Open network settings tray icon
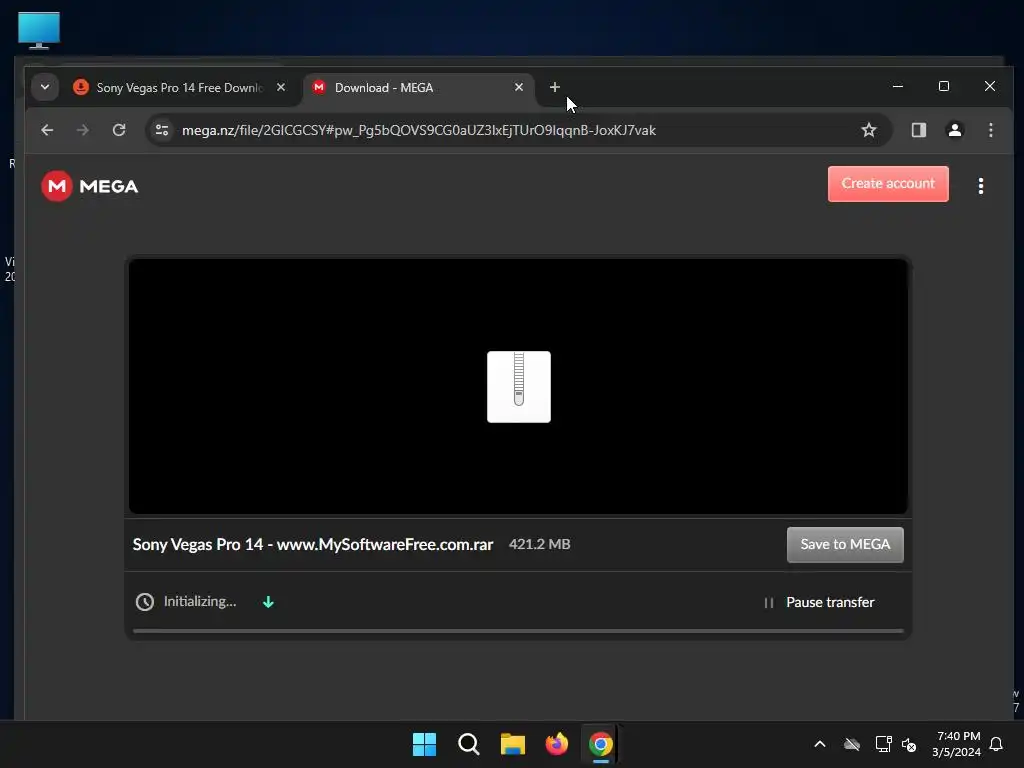 pyautogui.click(x=883, y=744)
